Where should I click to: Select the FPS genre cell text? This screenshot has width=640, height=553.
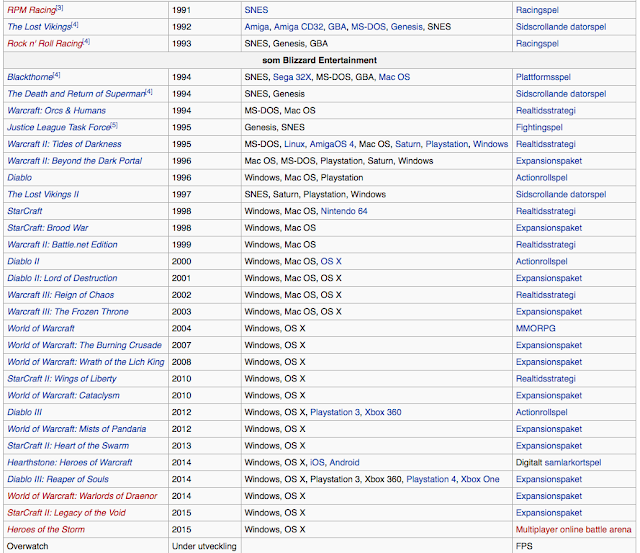pos(524,545)
